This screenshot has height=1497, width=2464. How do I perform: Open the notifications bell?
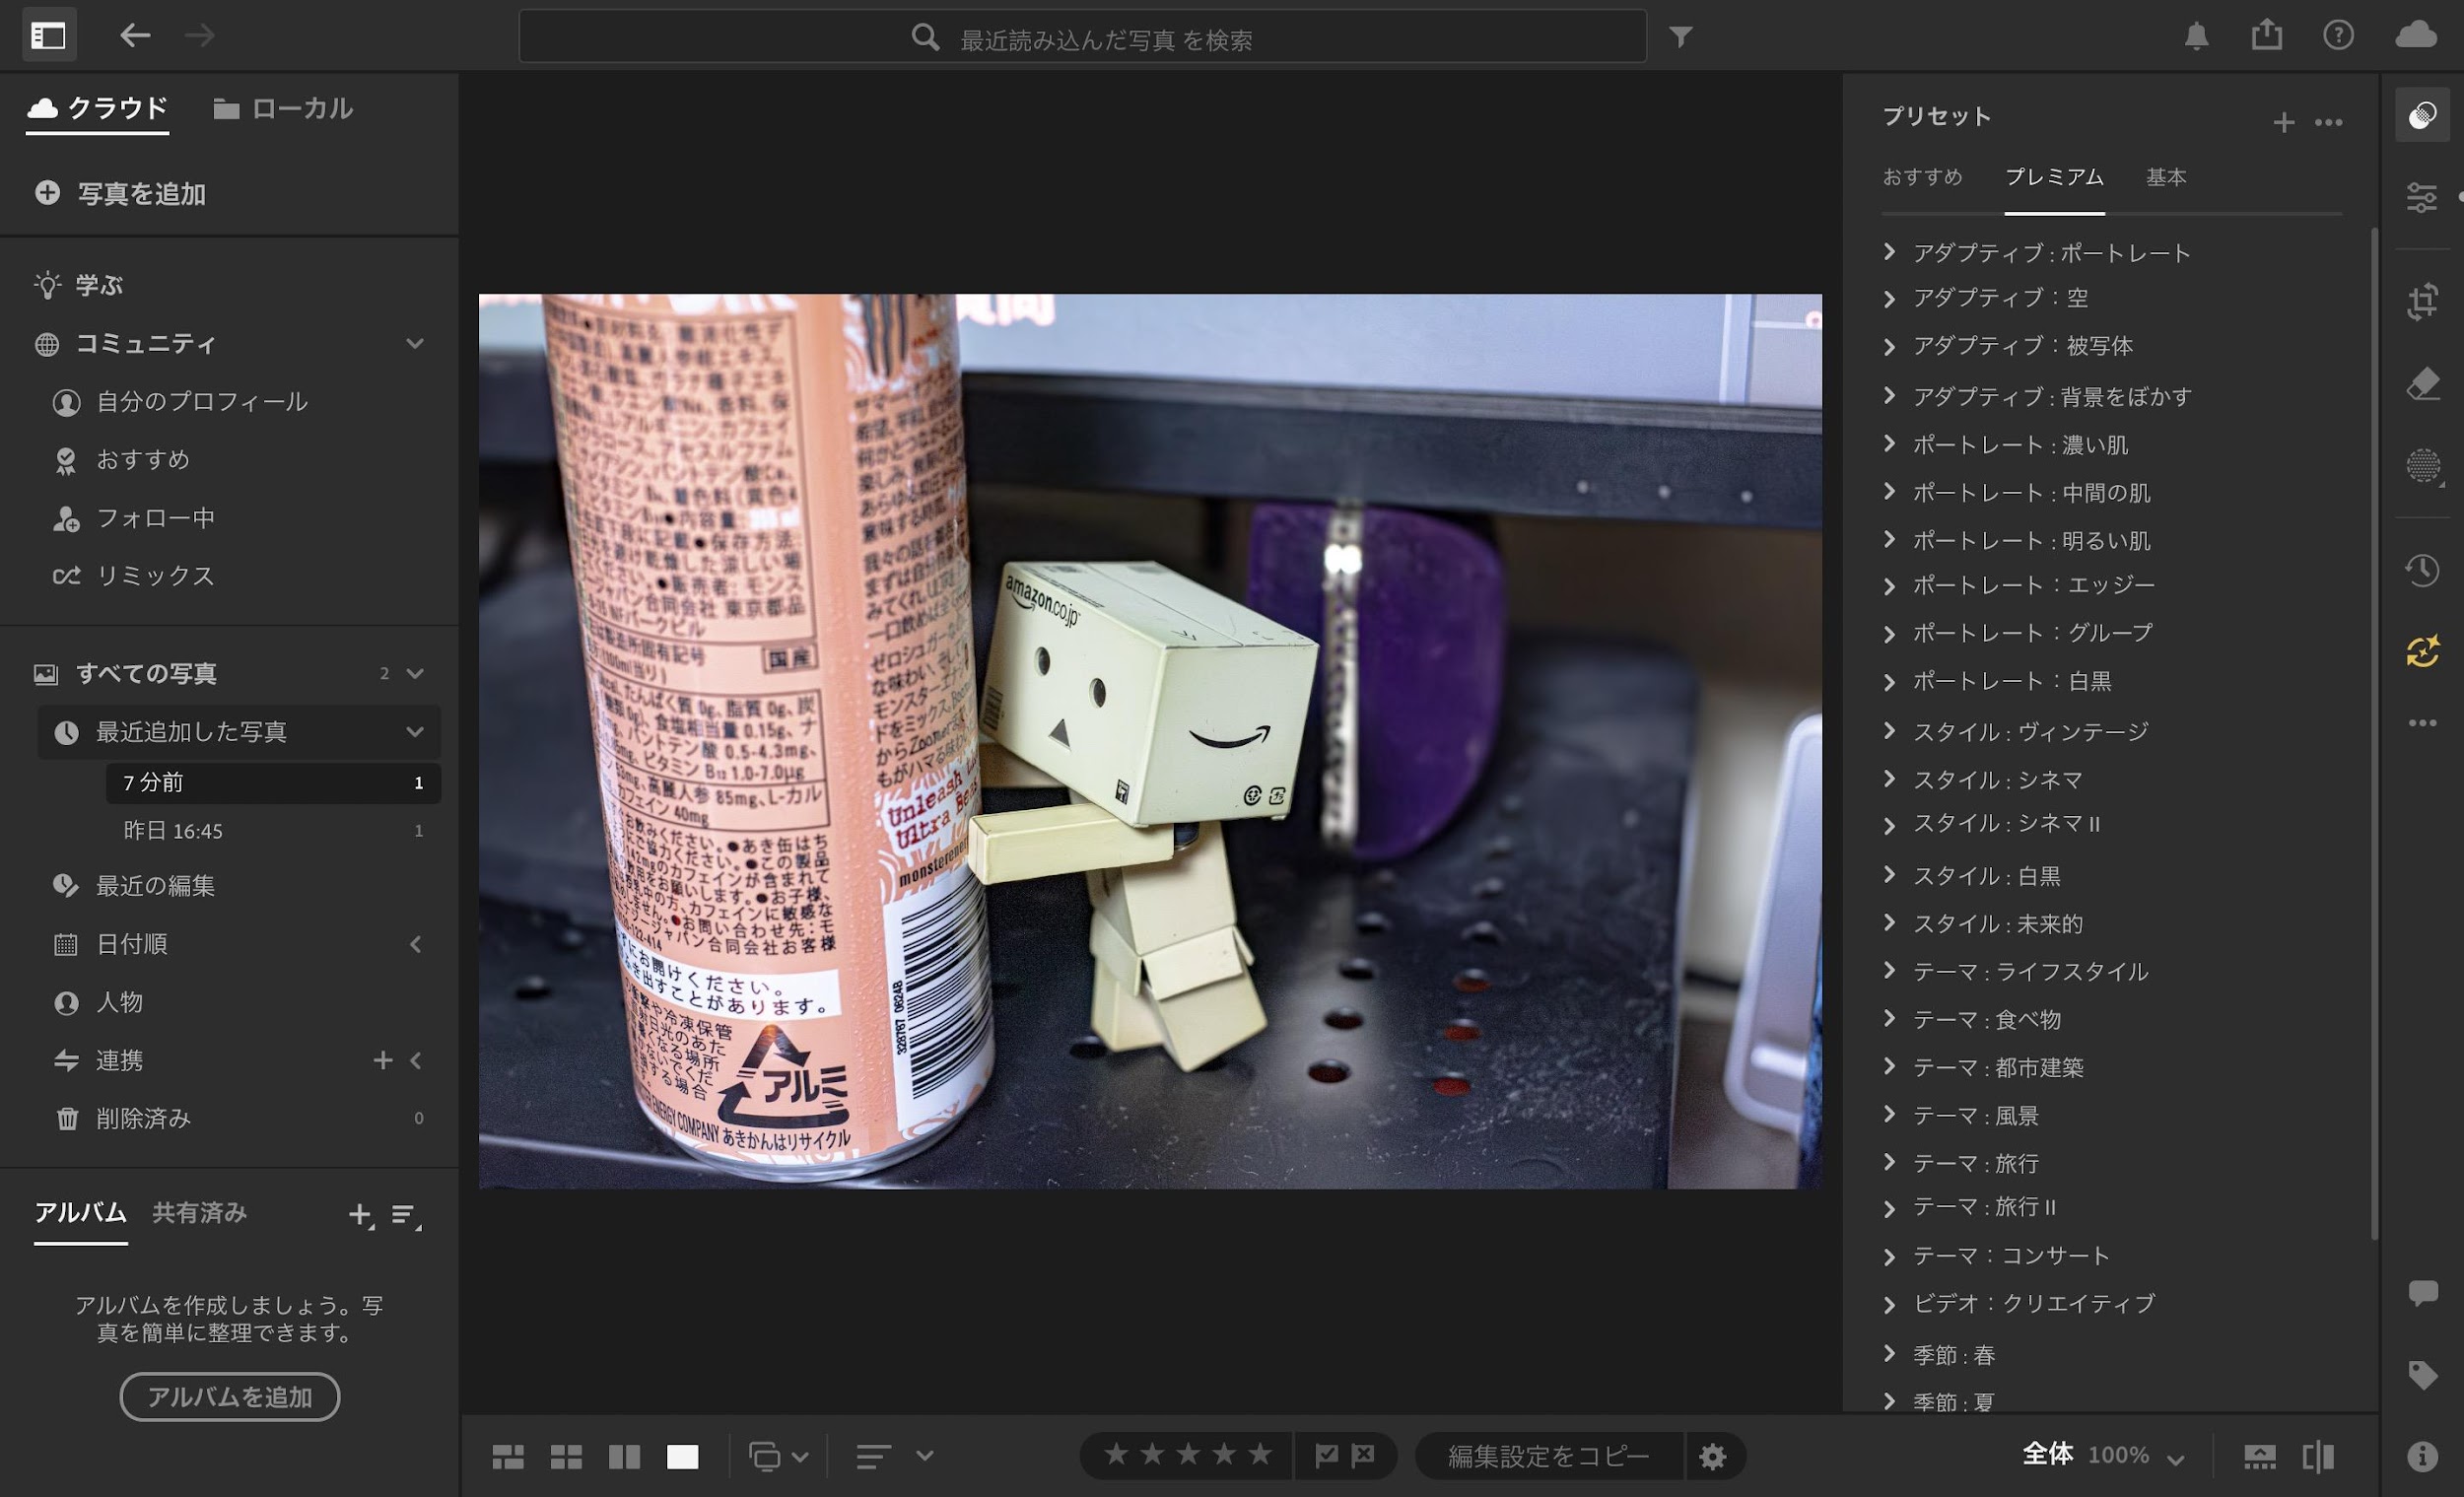pos(2196,36)
